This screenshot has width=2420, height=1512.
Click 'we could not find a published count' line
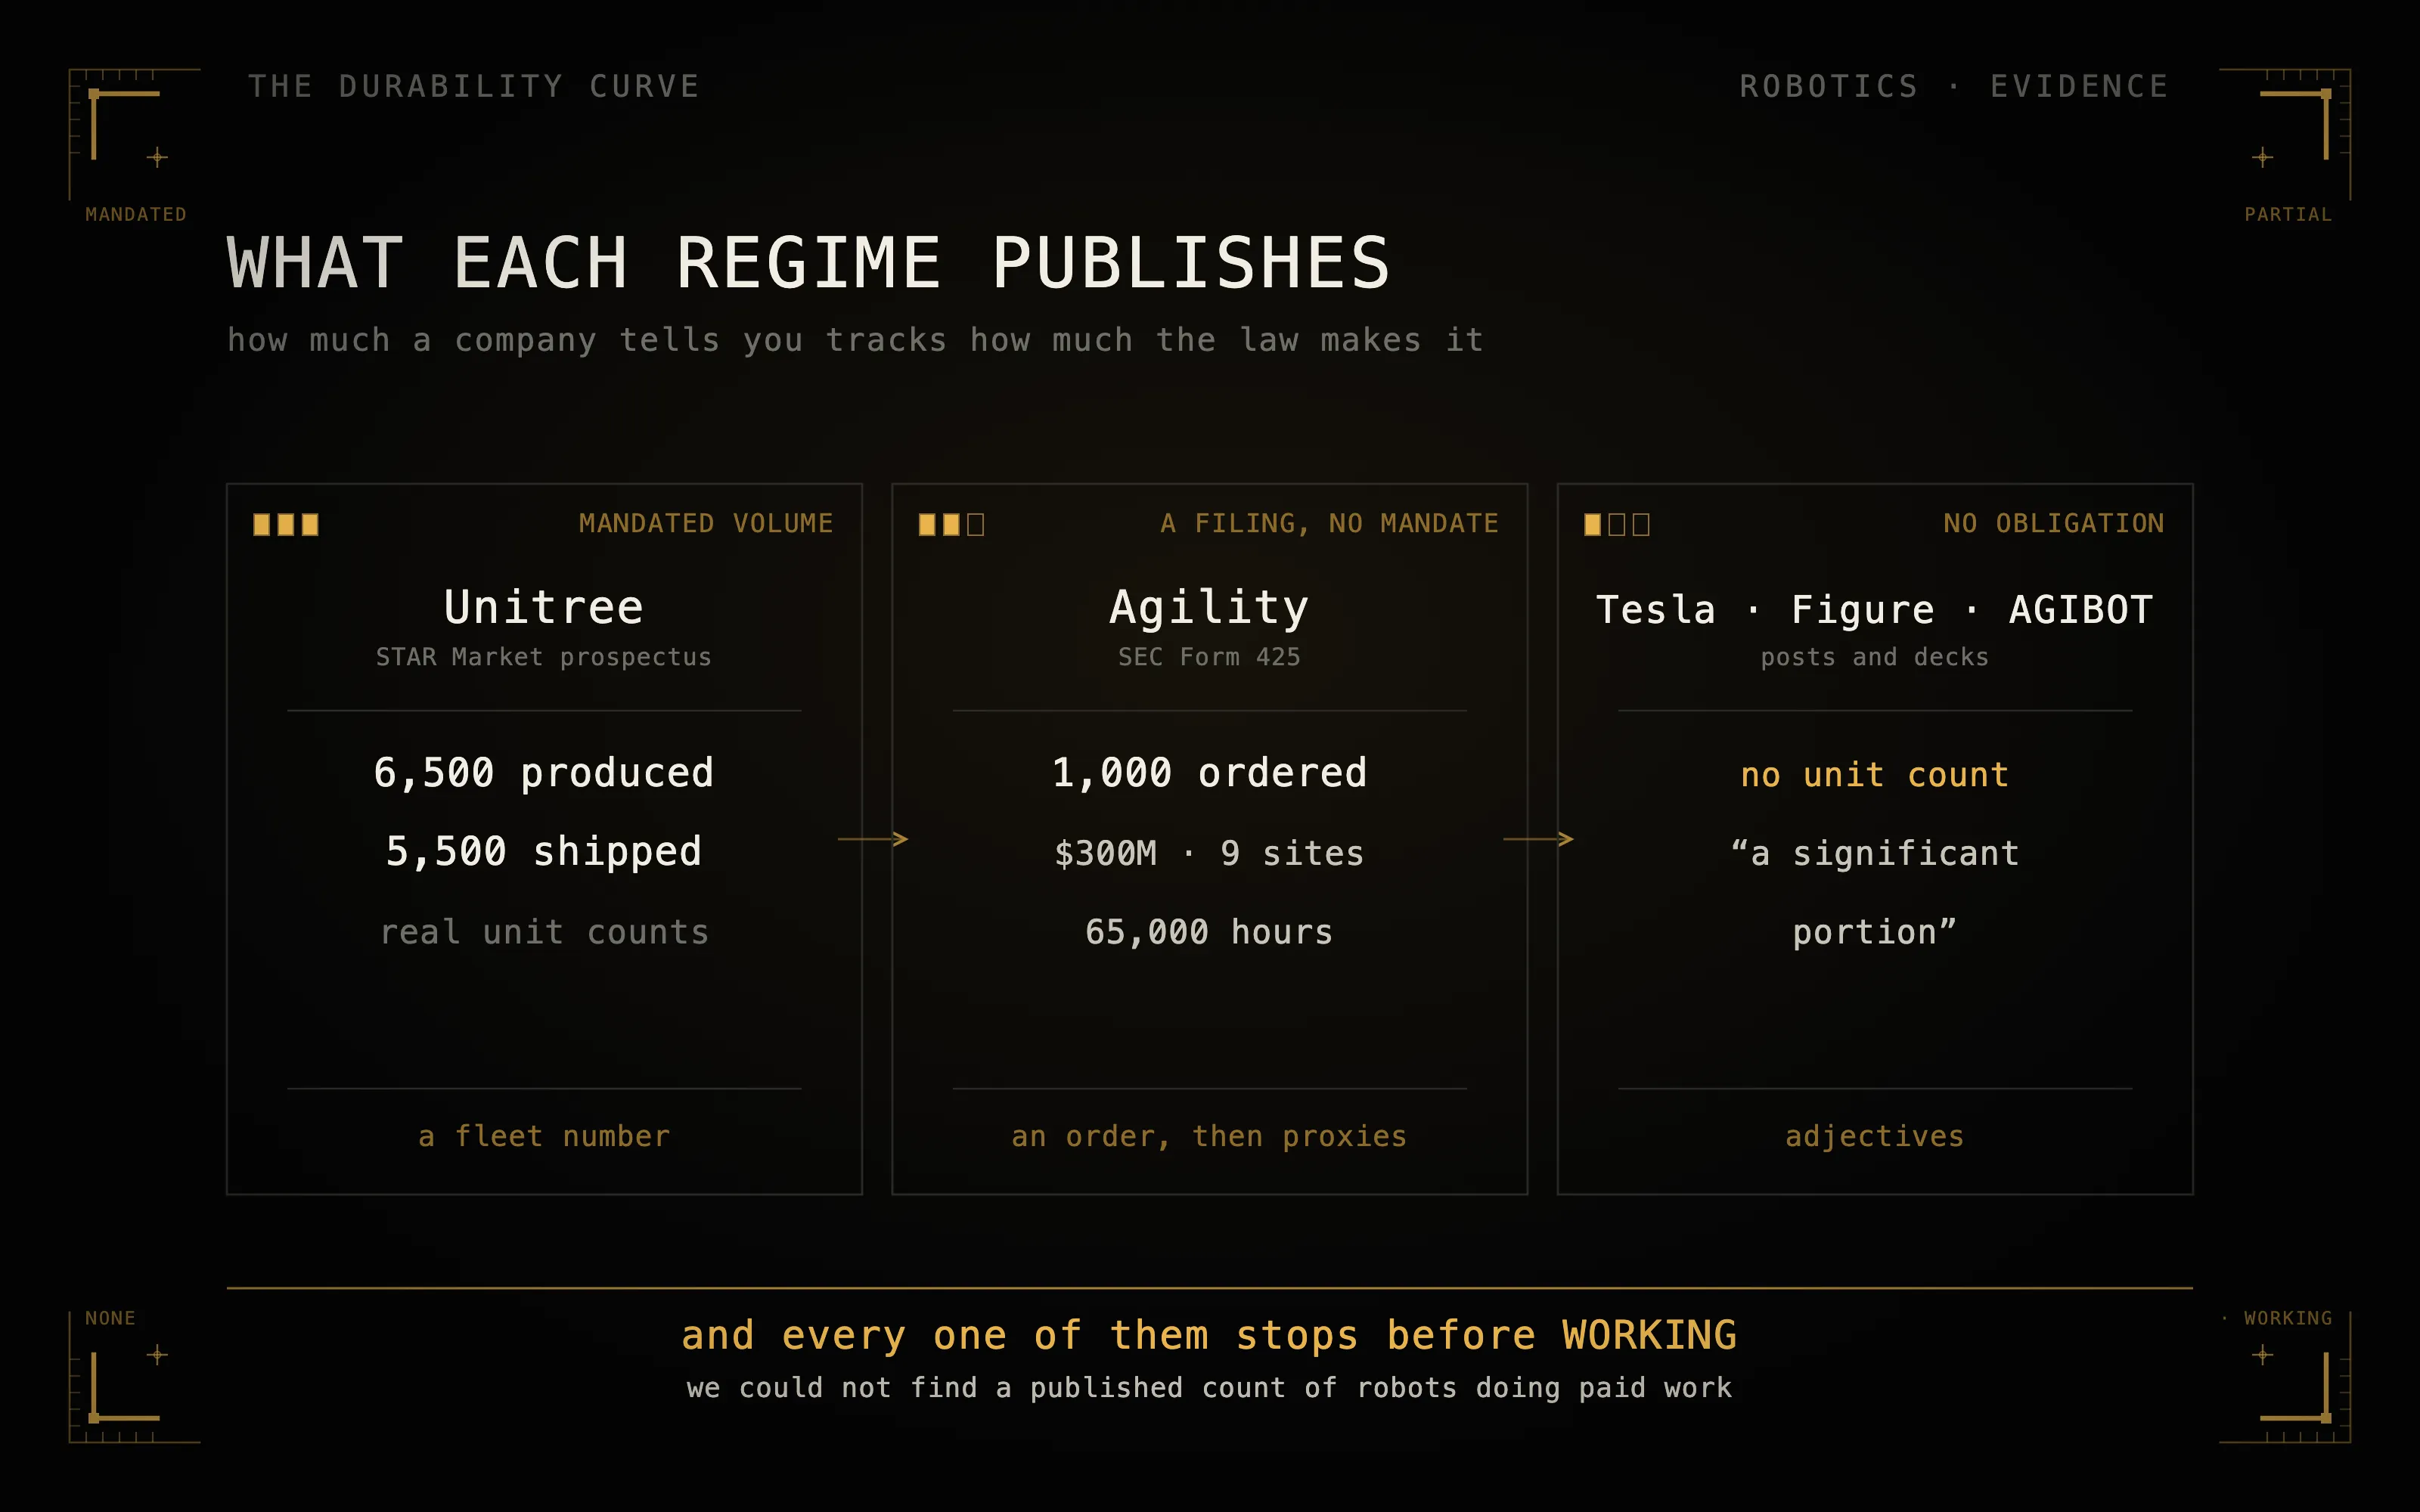click(x=1209, y=1388)
